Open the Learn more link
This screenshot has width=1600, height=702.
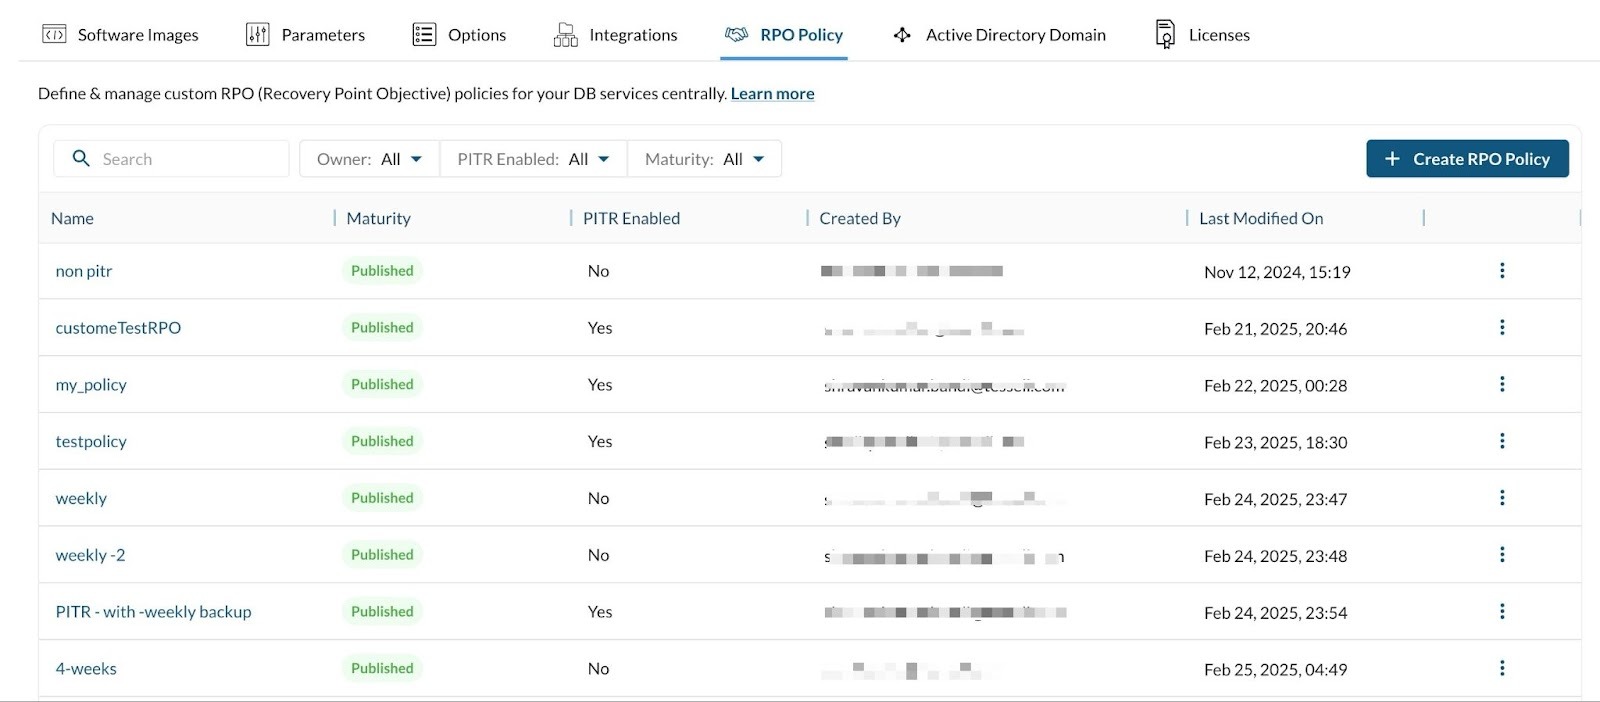coord(772,94)
